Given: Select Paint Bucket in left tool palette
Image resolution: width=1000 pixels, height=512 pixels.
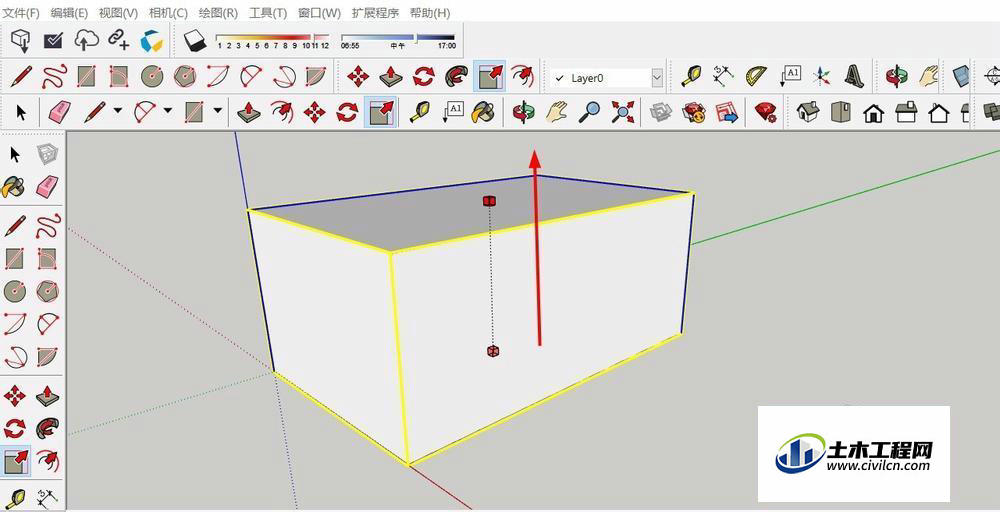Looking at the screenshot, I should (x=14, y=187).
